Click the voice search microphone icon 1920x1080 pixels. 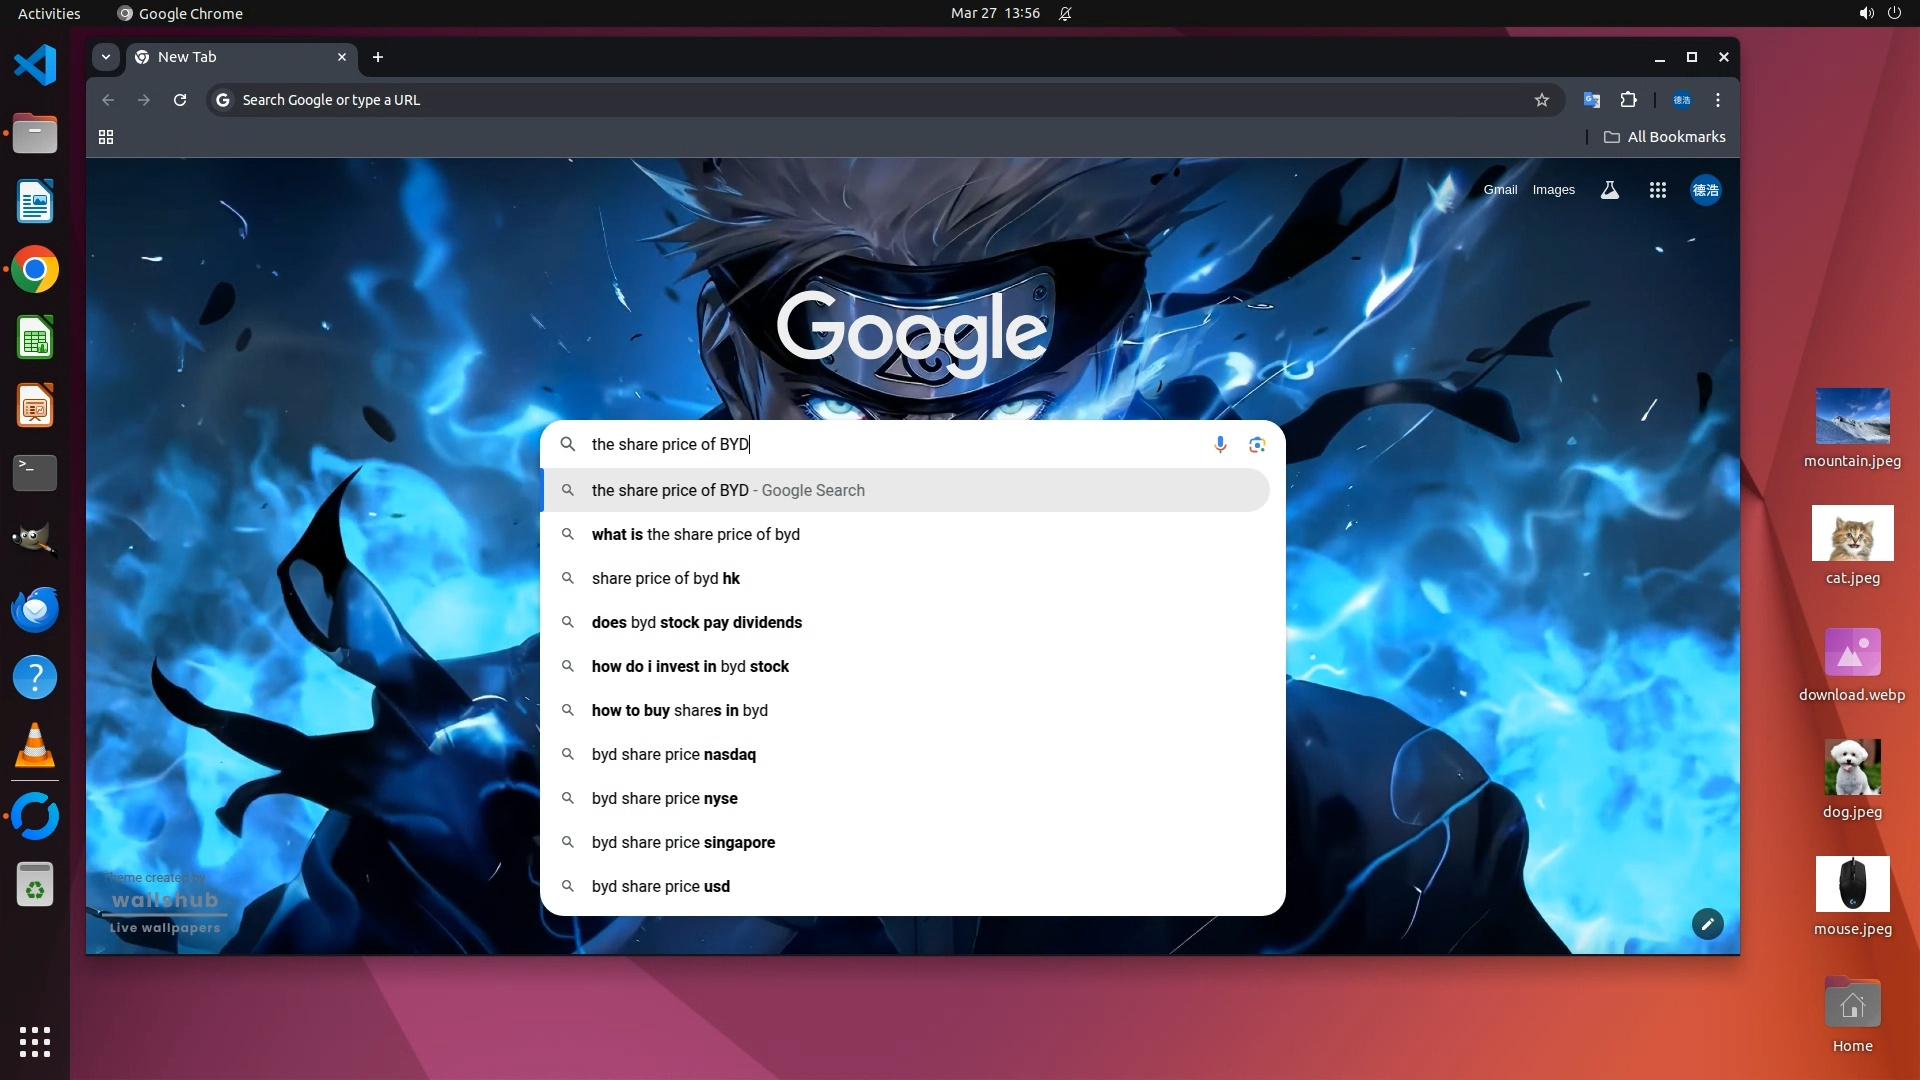click(x=1220, y=444)
